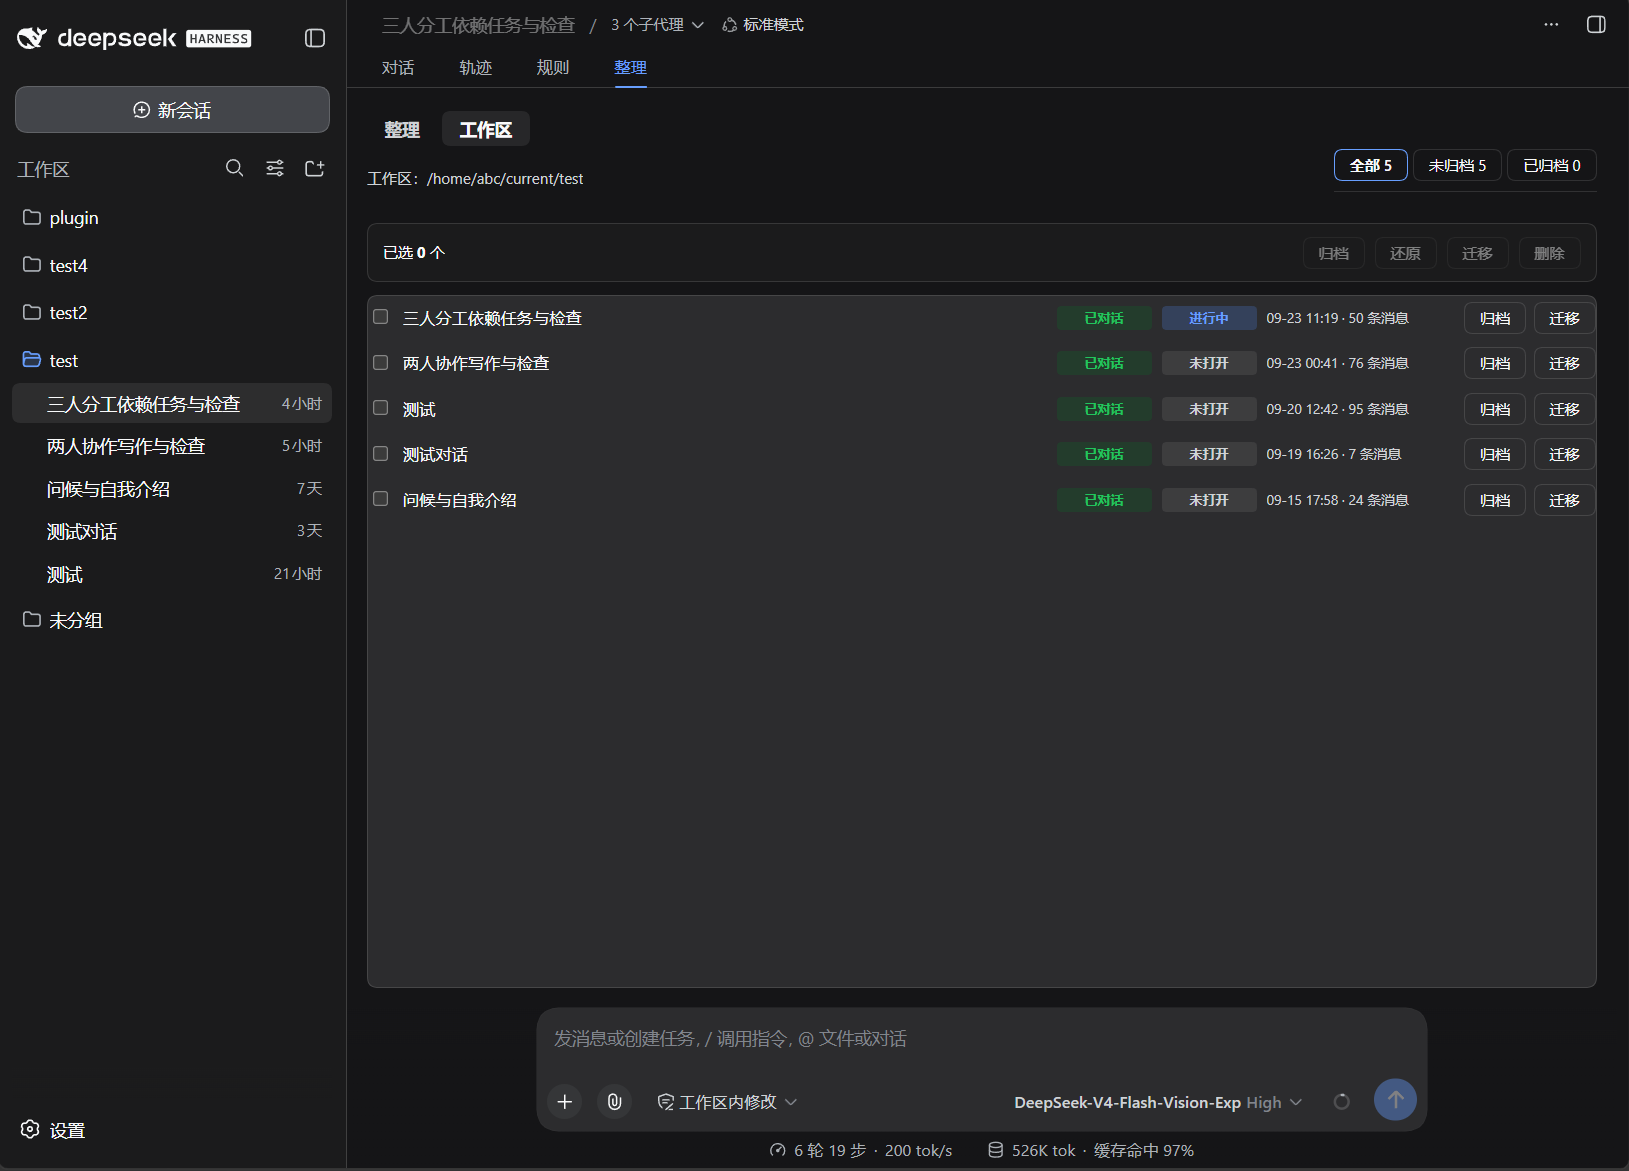1629x1171 pixels.
Task: Start a new conversation with 新会话
Action: (172, 109)
